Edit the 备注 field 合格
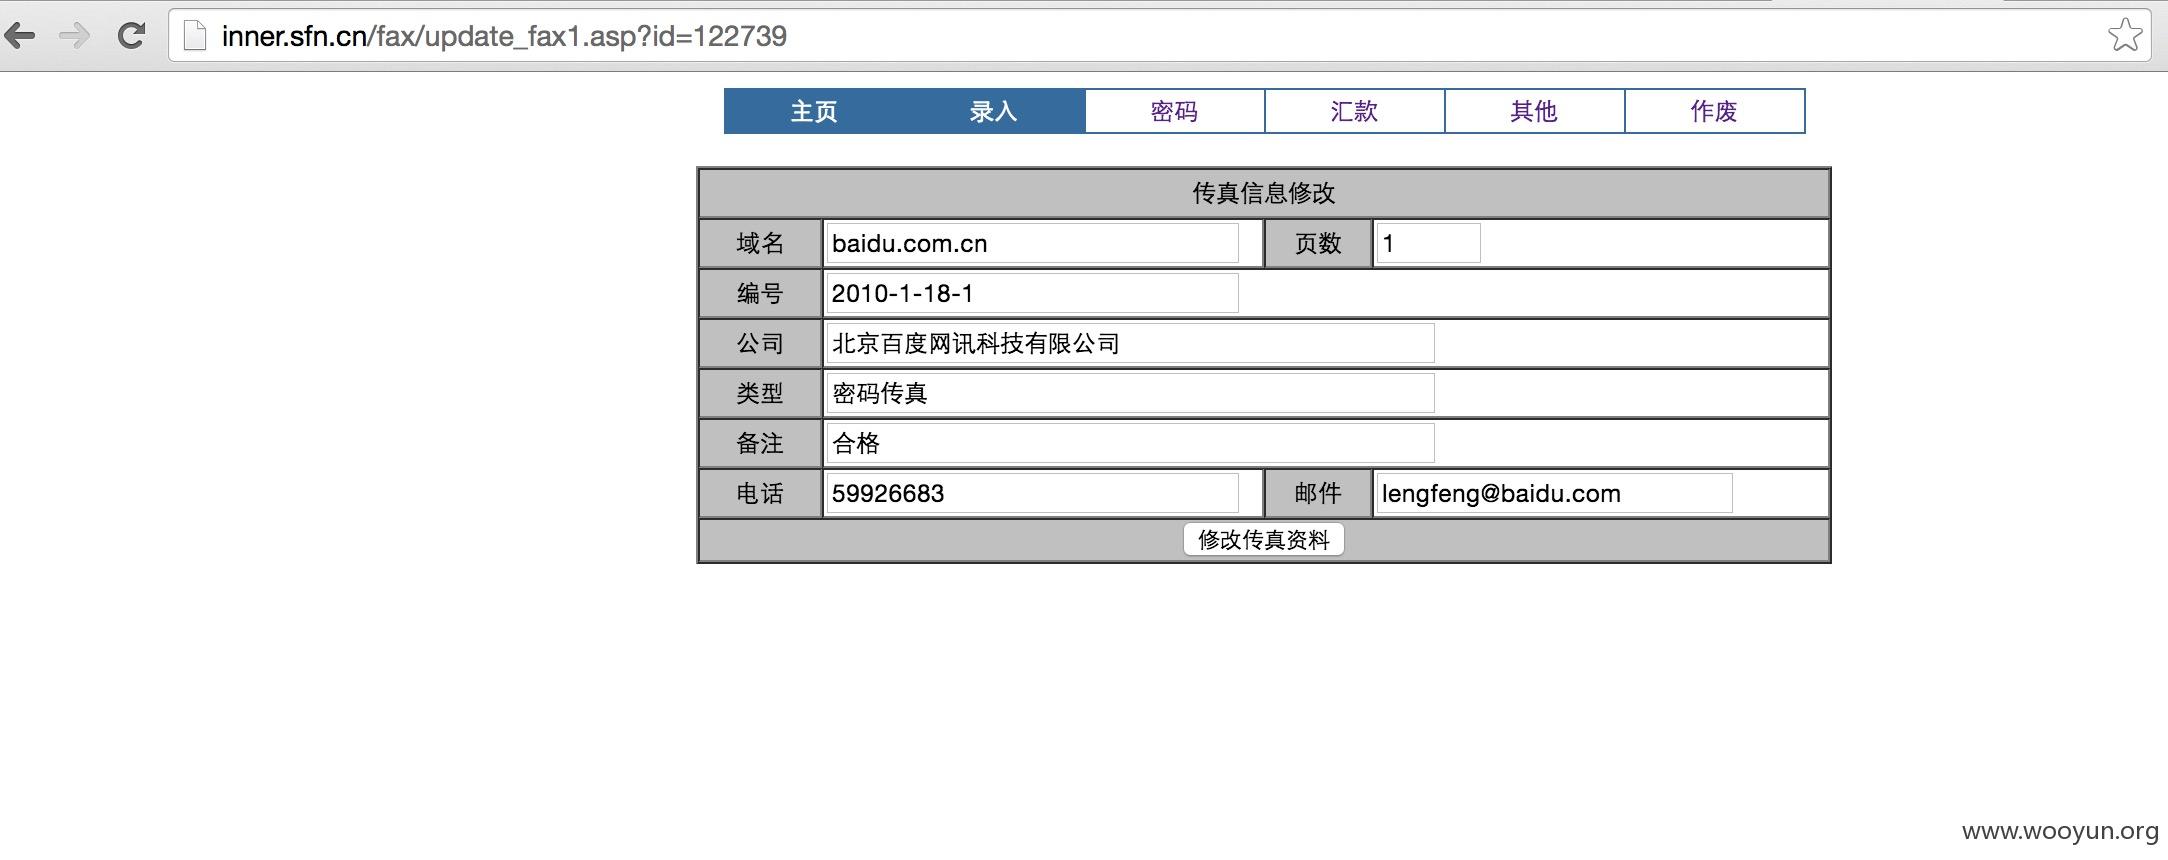 point(1130,443)
